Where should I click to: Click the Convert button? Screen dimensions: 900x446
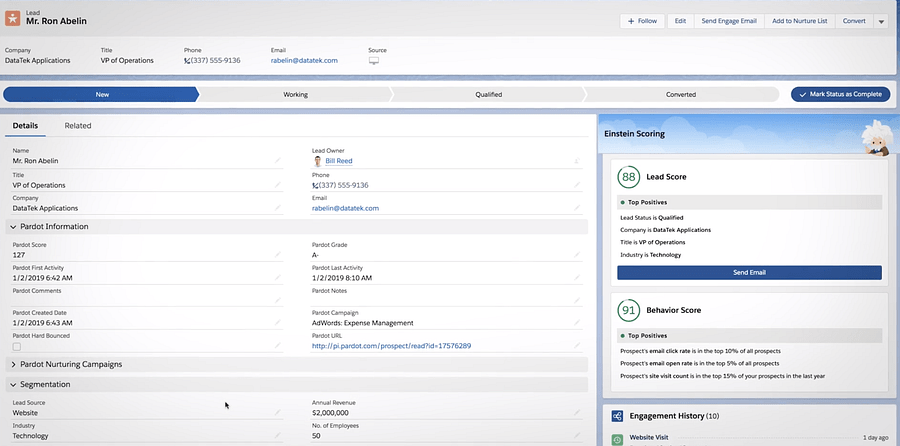854,21
